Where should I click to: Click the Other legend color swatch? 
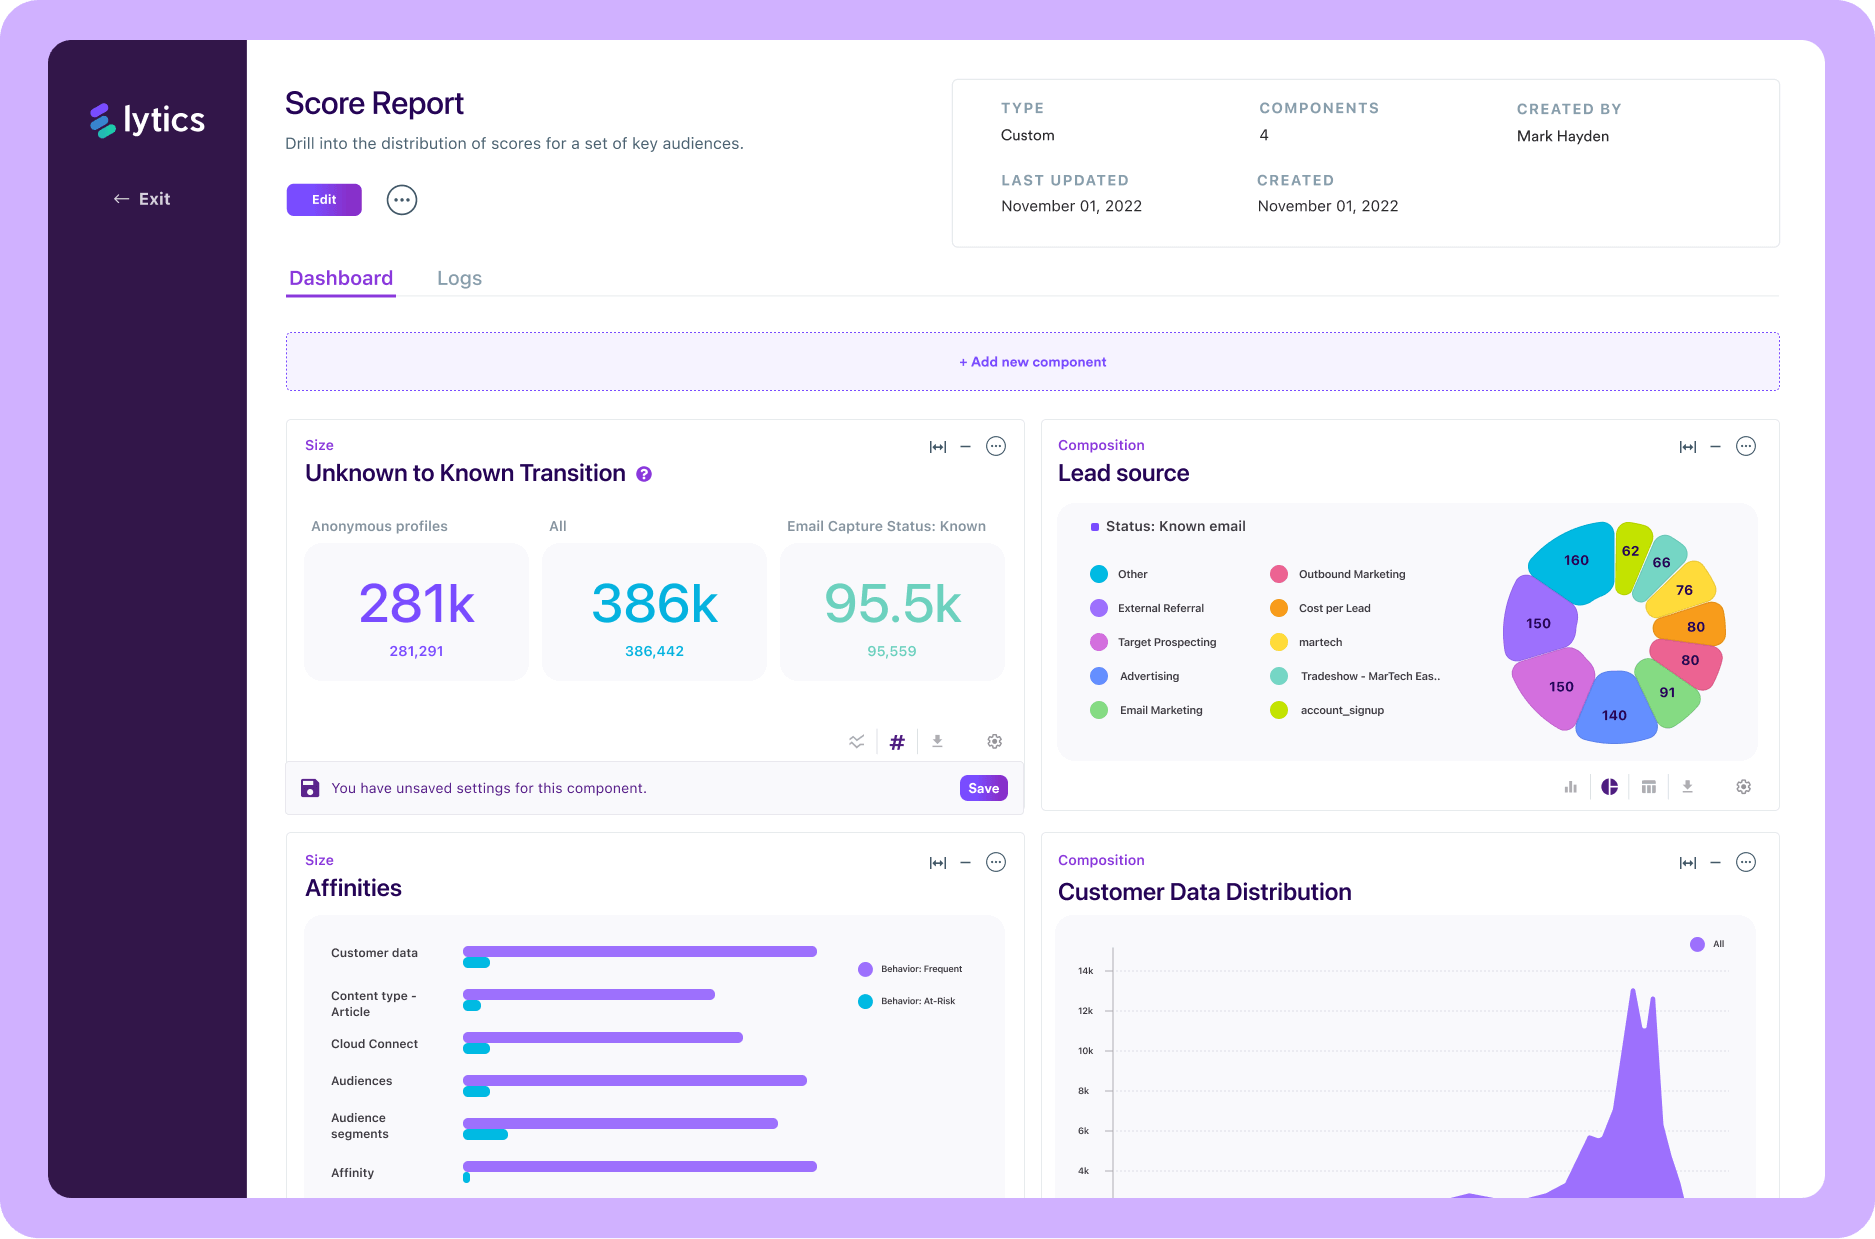click(x=1099, y=574)
